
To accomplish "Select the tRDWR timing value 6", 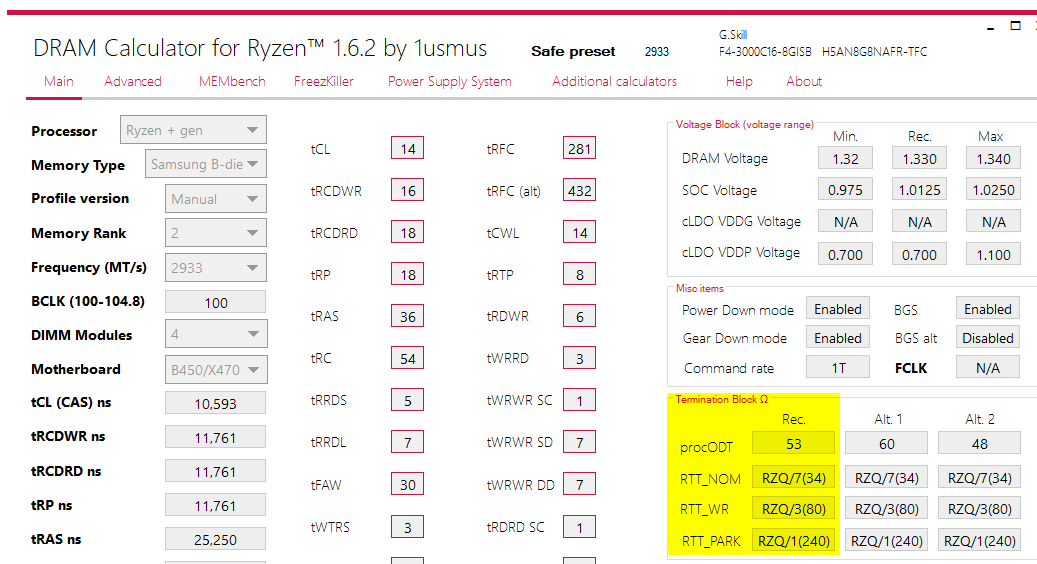I will click(x=579, y=317).
